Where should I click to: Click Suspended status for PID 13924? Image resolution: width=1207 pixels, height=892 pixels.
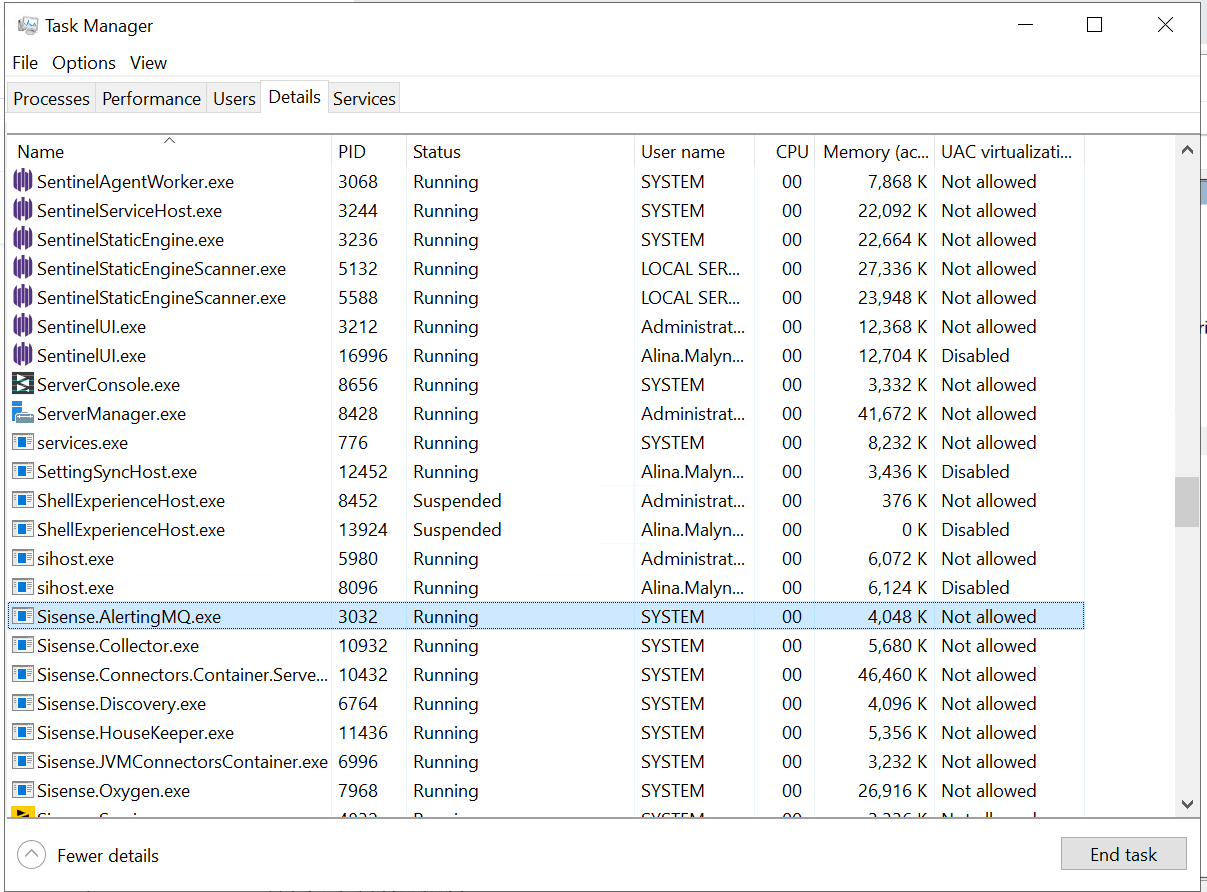tap(457, 530)
